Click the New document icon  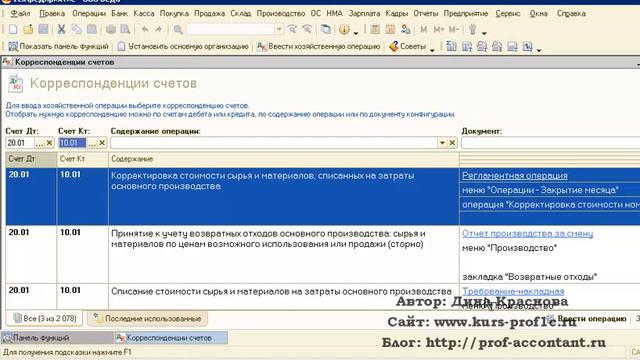pos(13,29)
